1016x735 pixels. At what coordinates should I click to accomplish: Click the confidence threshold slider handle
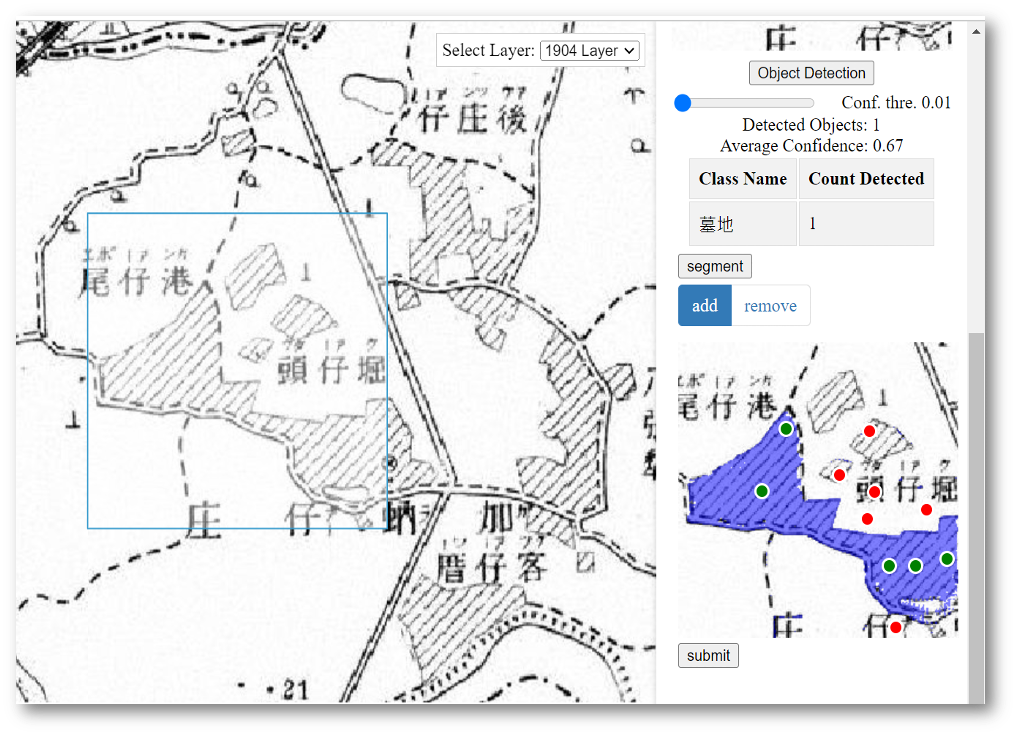[x=683, y=103]
